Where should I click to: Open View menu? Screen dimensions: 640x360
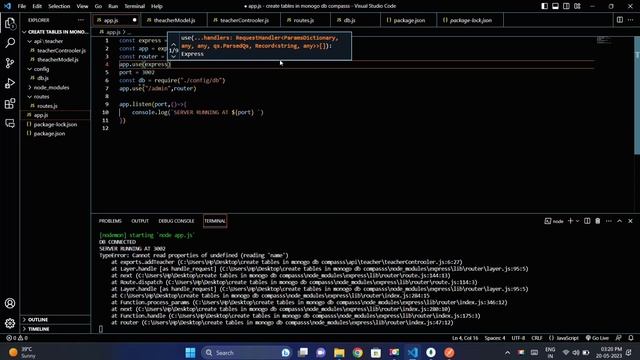tap(82, 6)
